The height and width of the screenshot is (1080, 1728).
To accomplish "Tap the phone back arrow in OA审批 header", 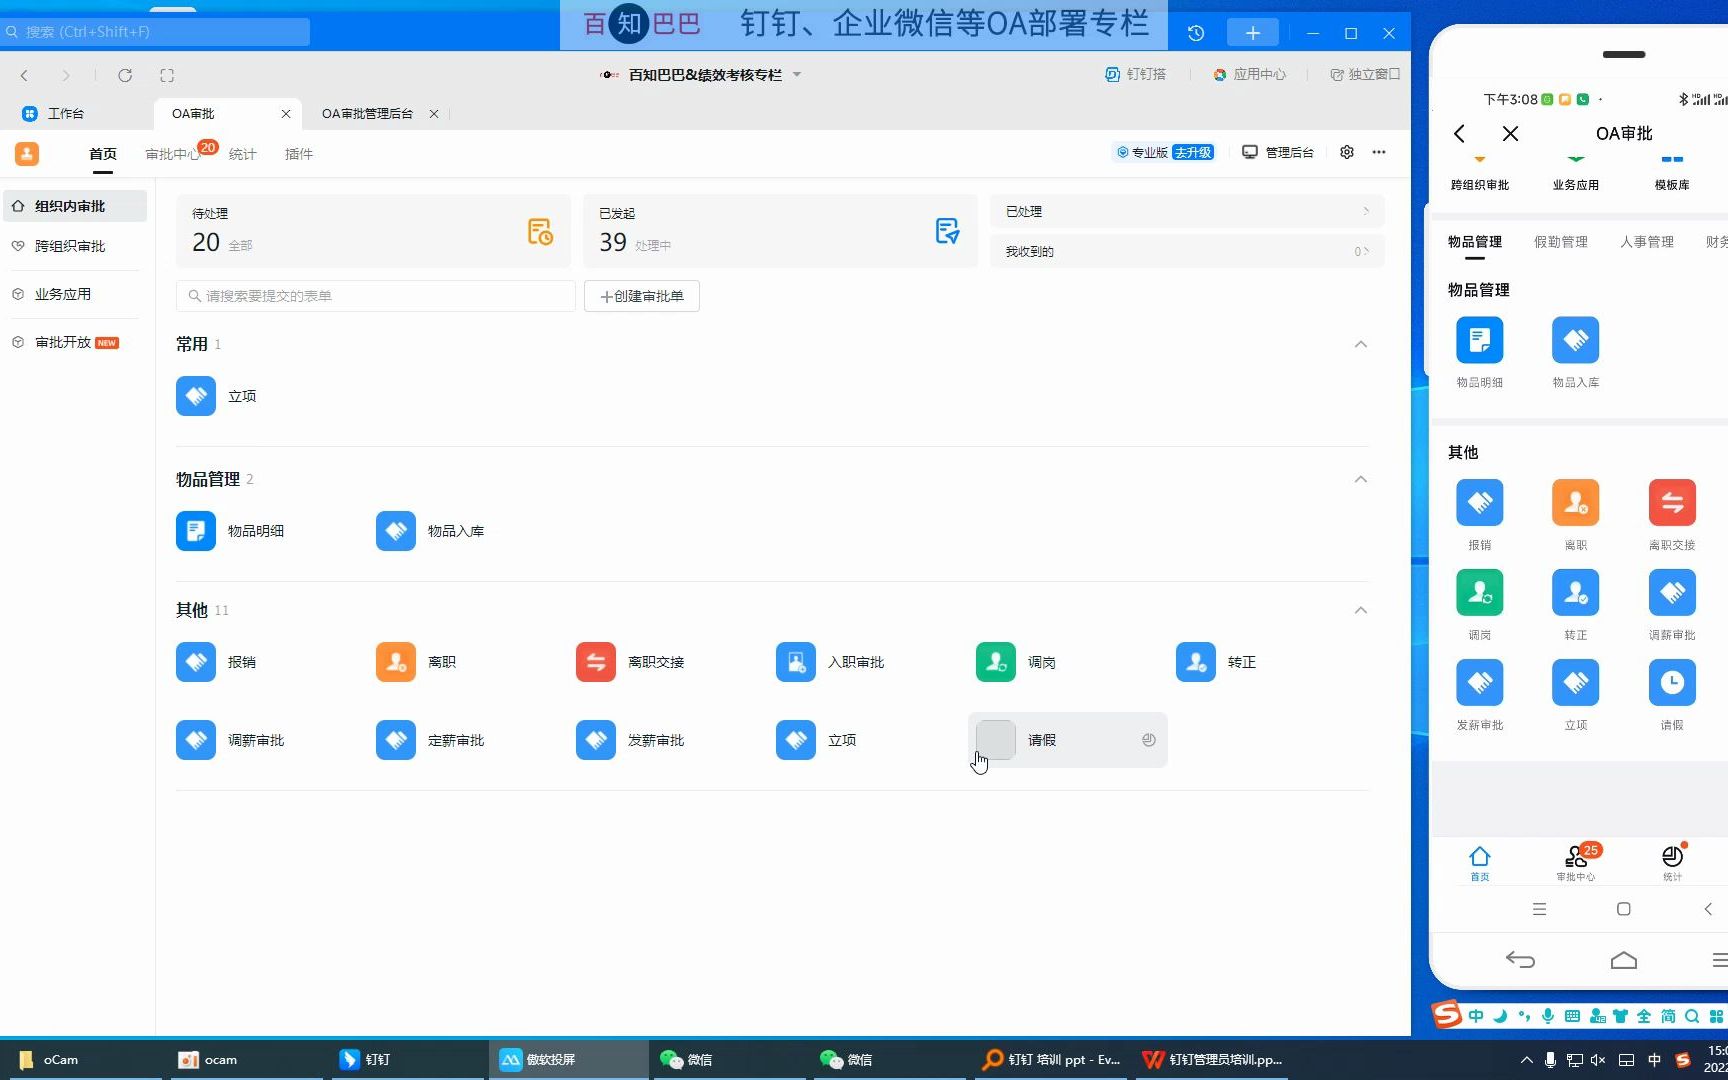I will 1460,133.
